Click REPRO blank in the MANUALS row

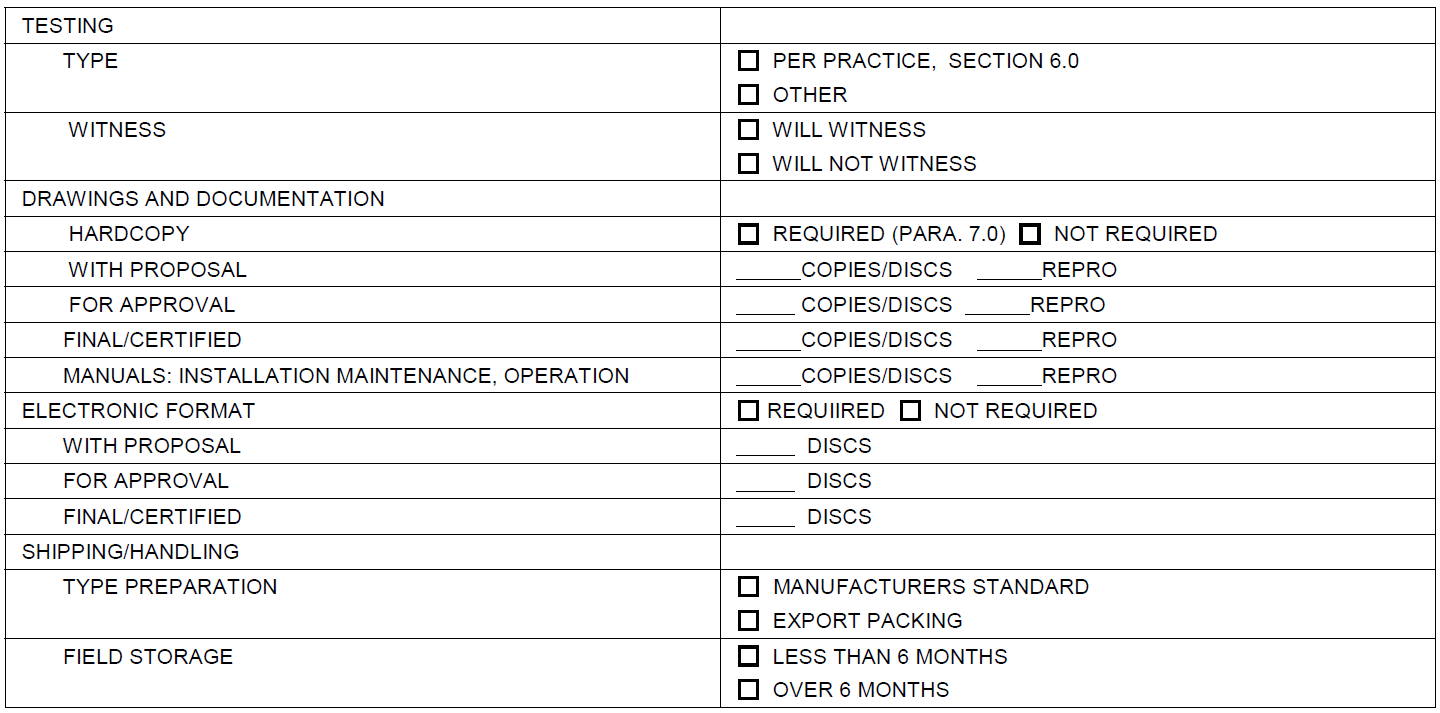click(x=1009, y=378)
